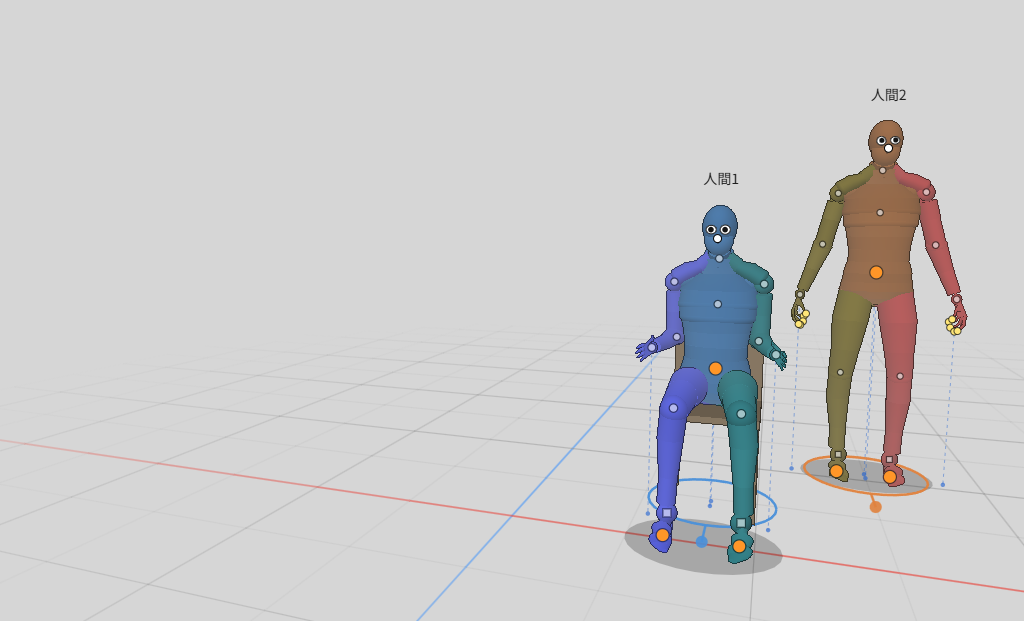Select the square ankle handle on 人間2's red leg
The width and height of the screenshot is (1024, 621).
click(889, 460)
